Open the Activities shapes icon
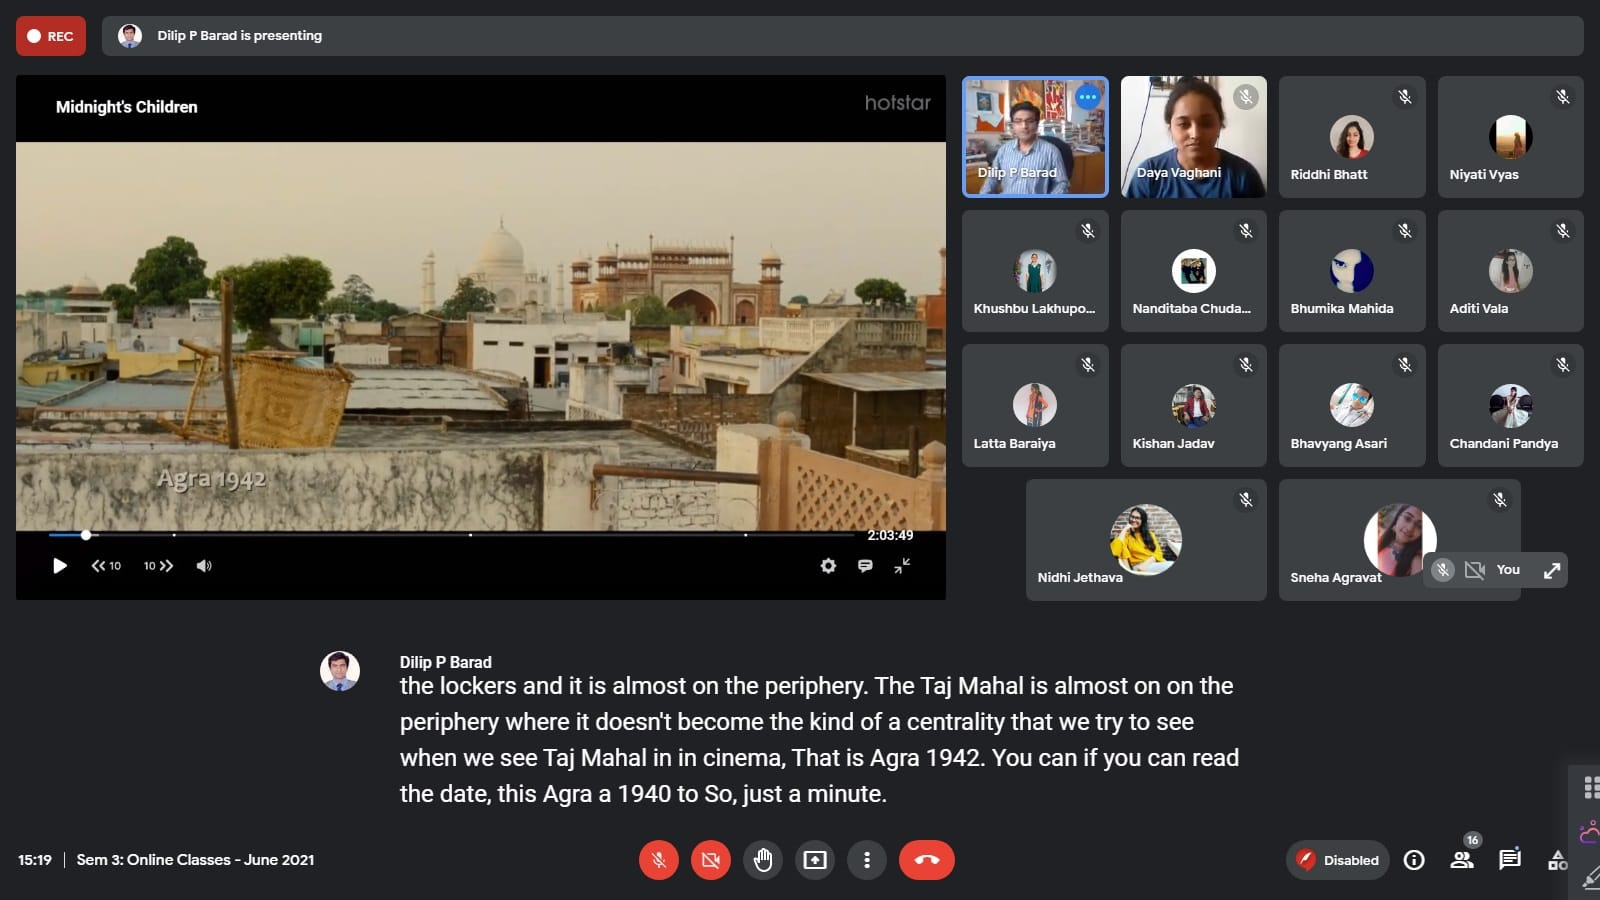The height and width of the screenshot is (900, 1600). (1558, 860)
